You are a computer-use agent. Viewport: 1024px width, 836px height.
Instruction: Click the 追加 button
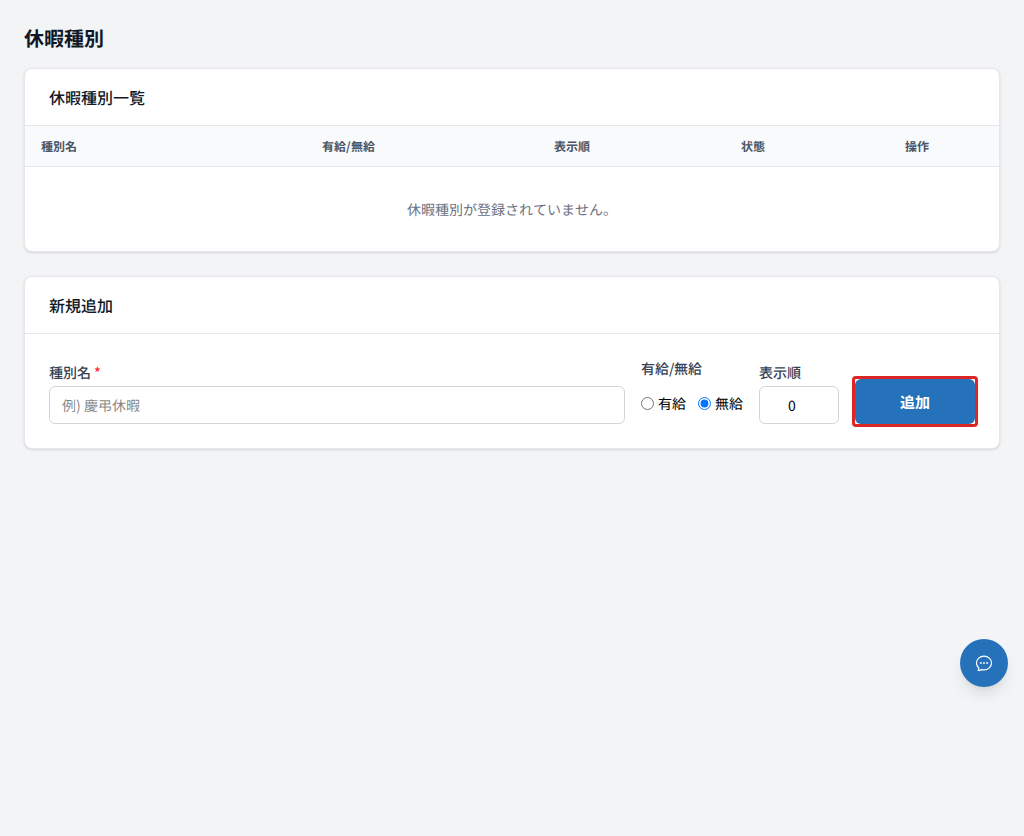914,402
